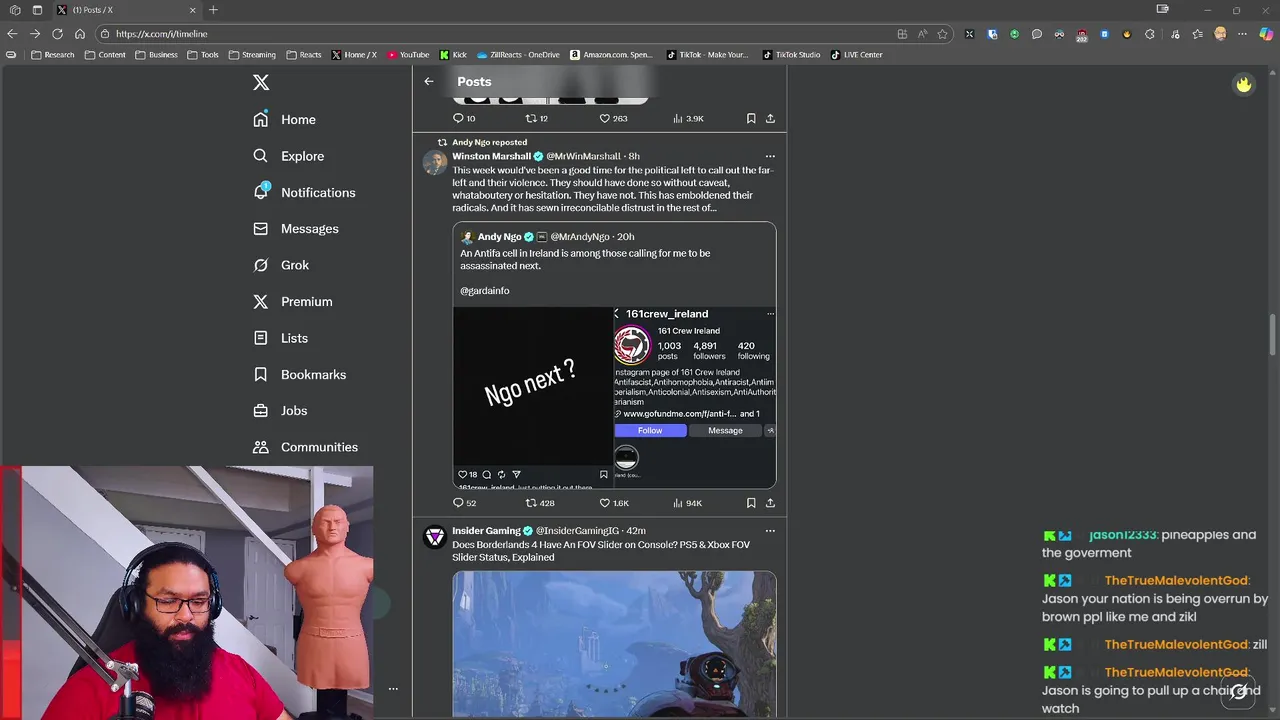The width and height of the screenshot is (1280, 720).
Task: Open Bookmarks in the X sidebar
Action: pyautogui.click(x=300, y=374)
